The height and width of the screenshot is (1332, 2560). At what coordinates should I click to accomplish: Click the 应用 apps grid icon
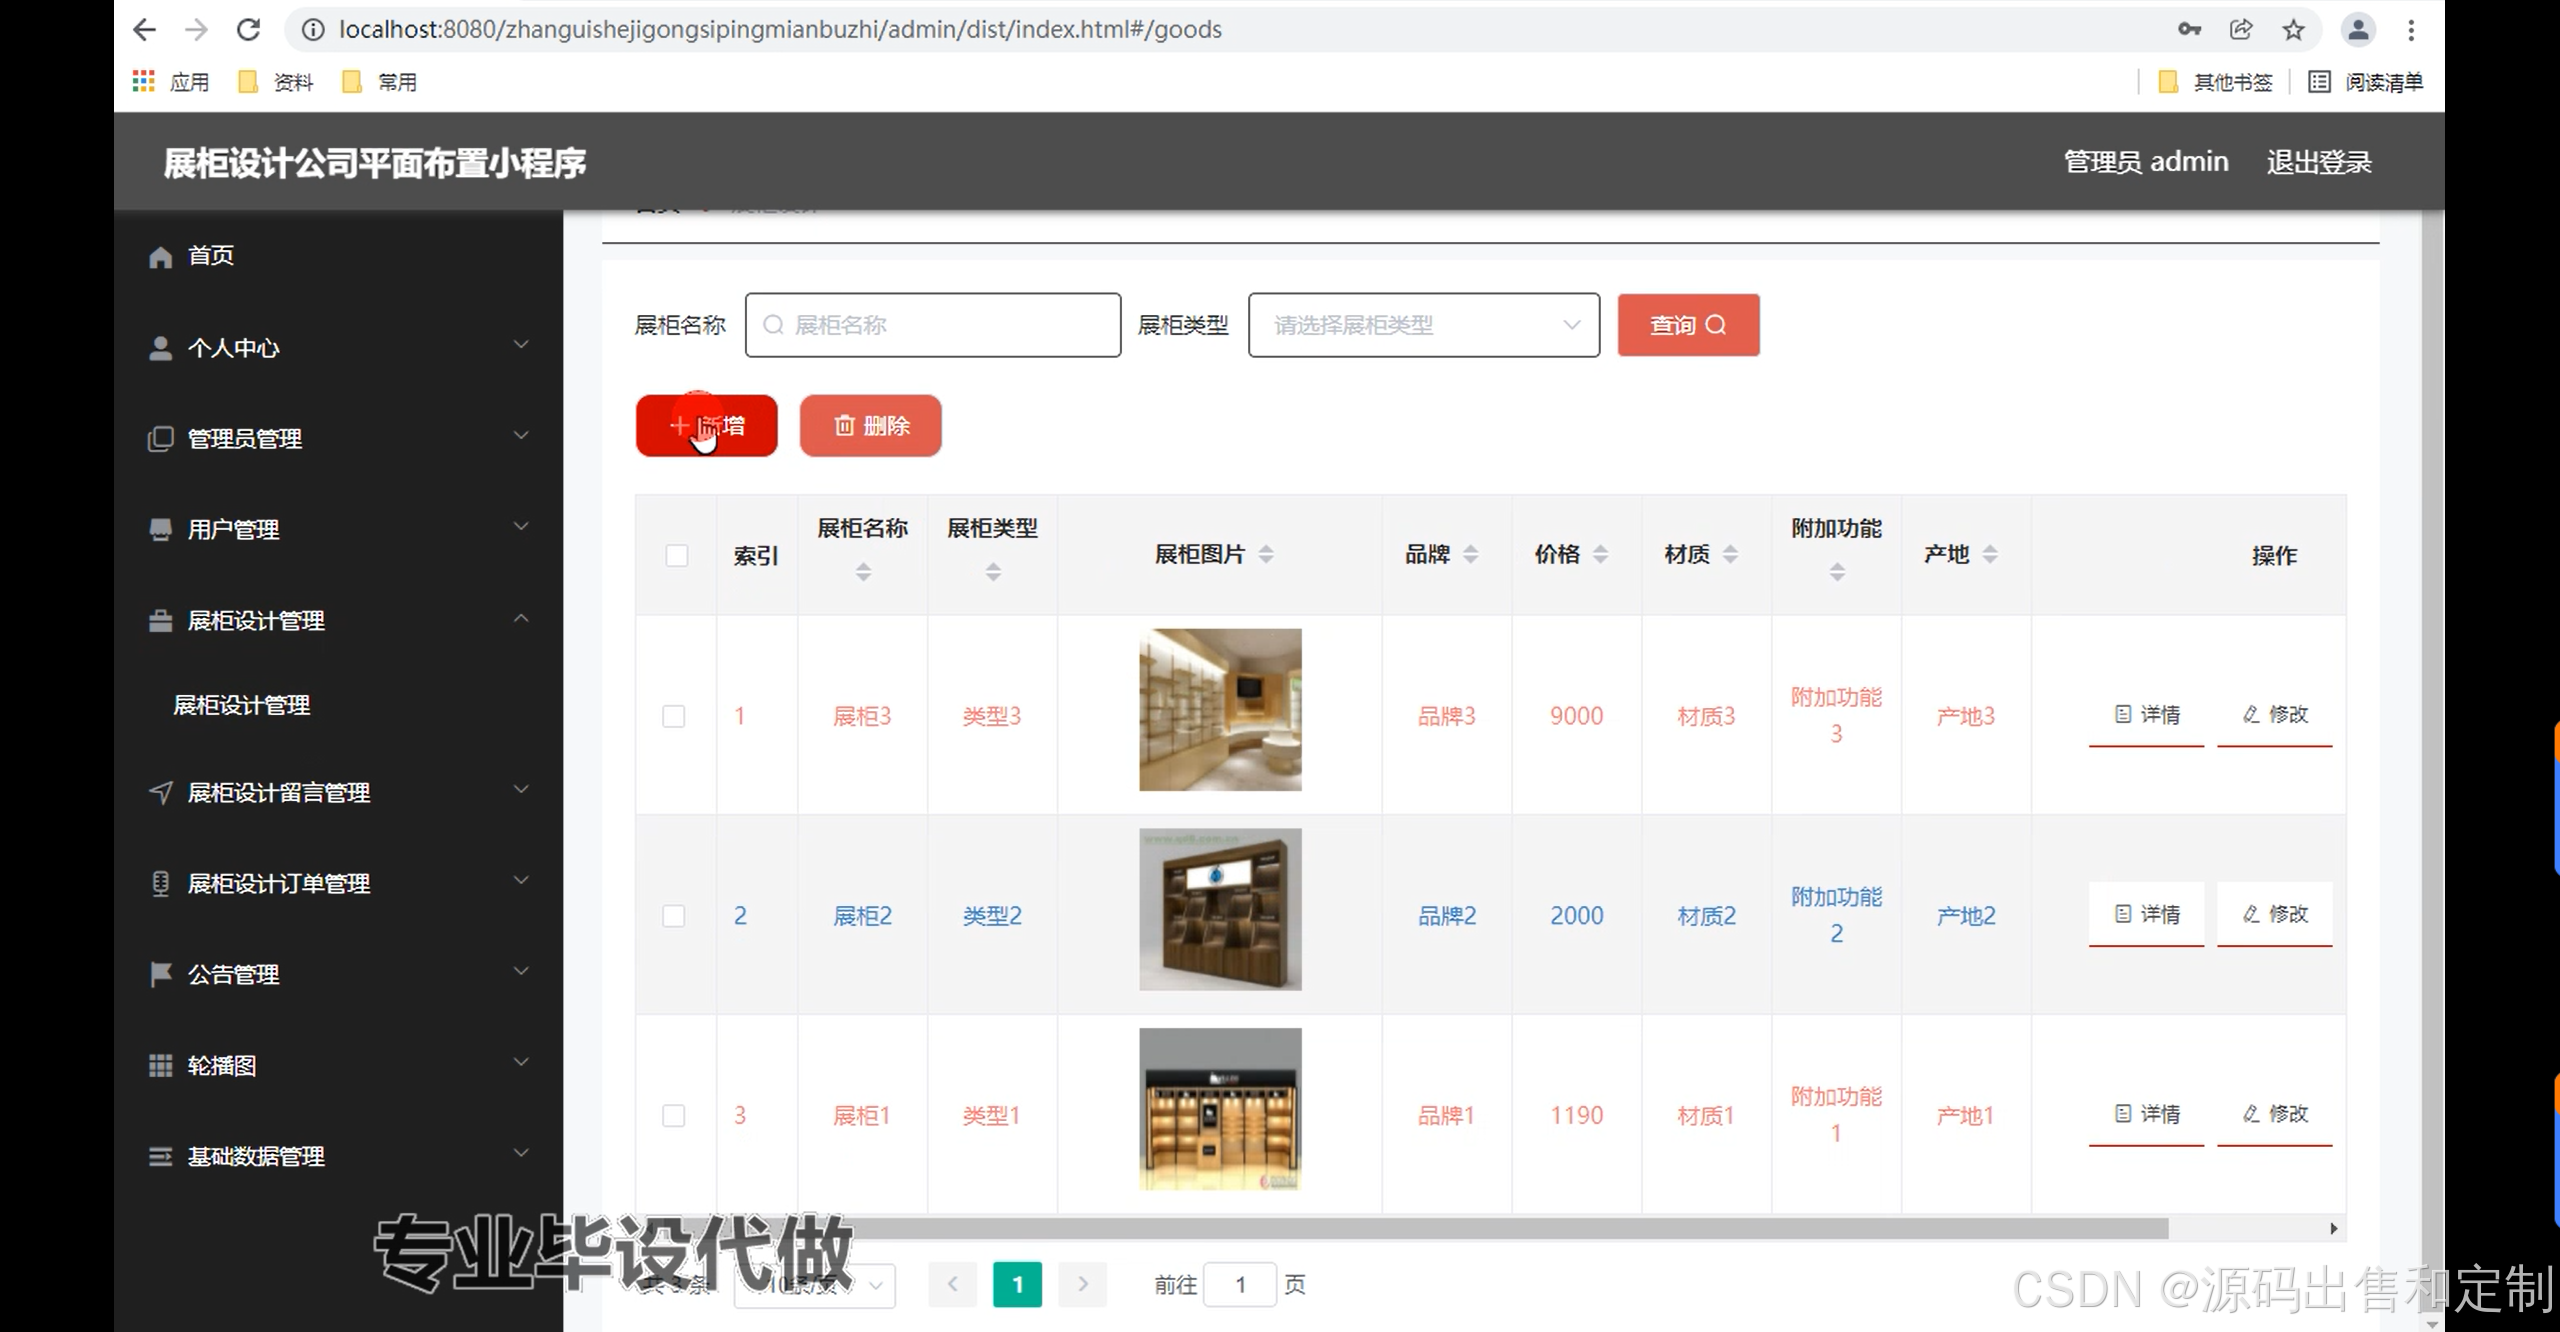tap(143, 81)
